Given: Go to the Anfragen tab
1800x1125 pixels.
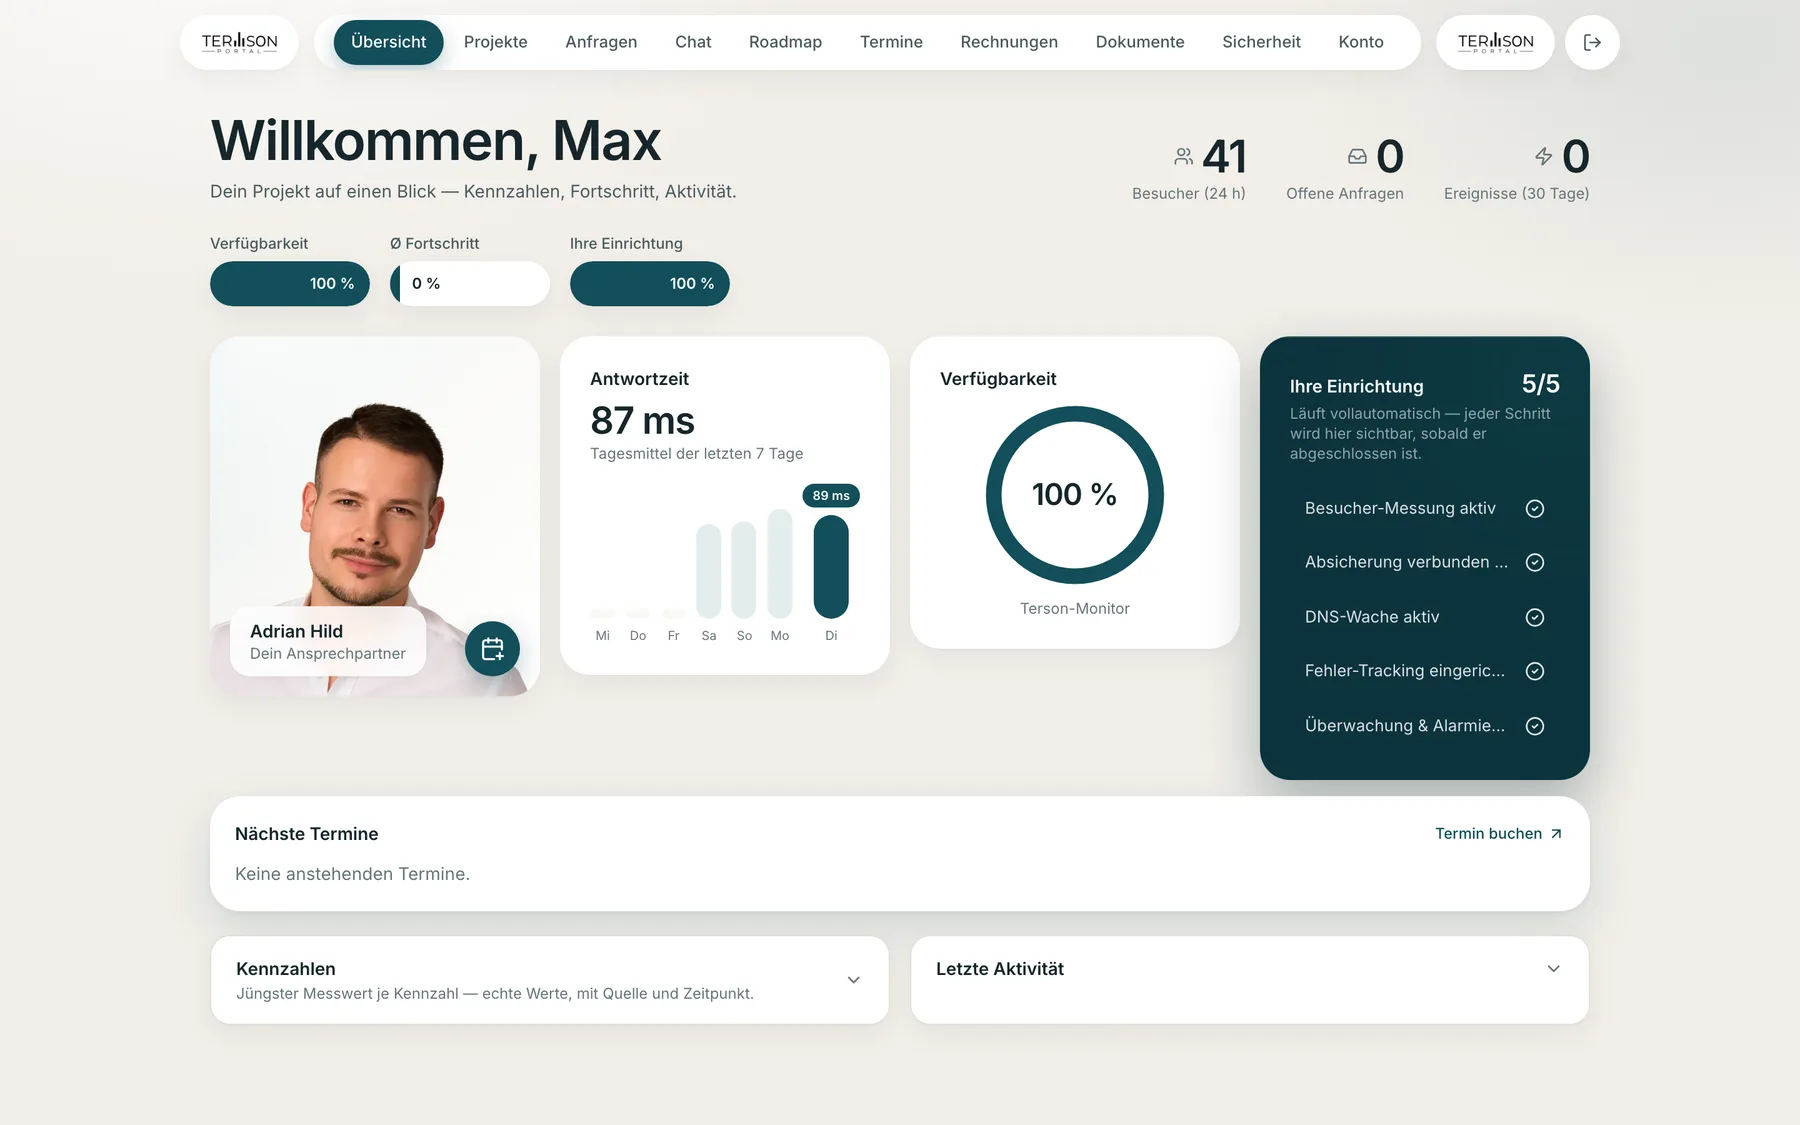Looking at the screenshot, I should click(601, 42).
